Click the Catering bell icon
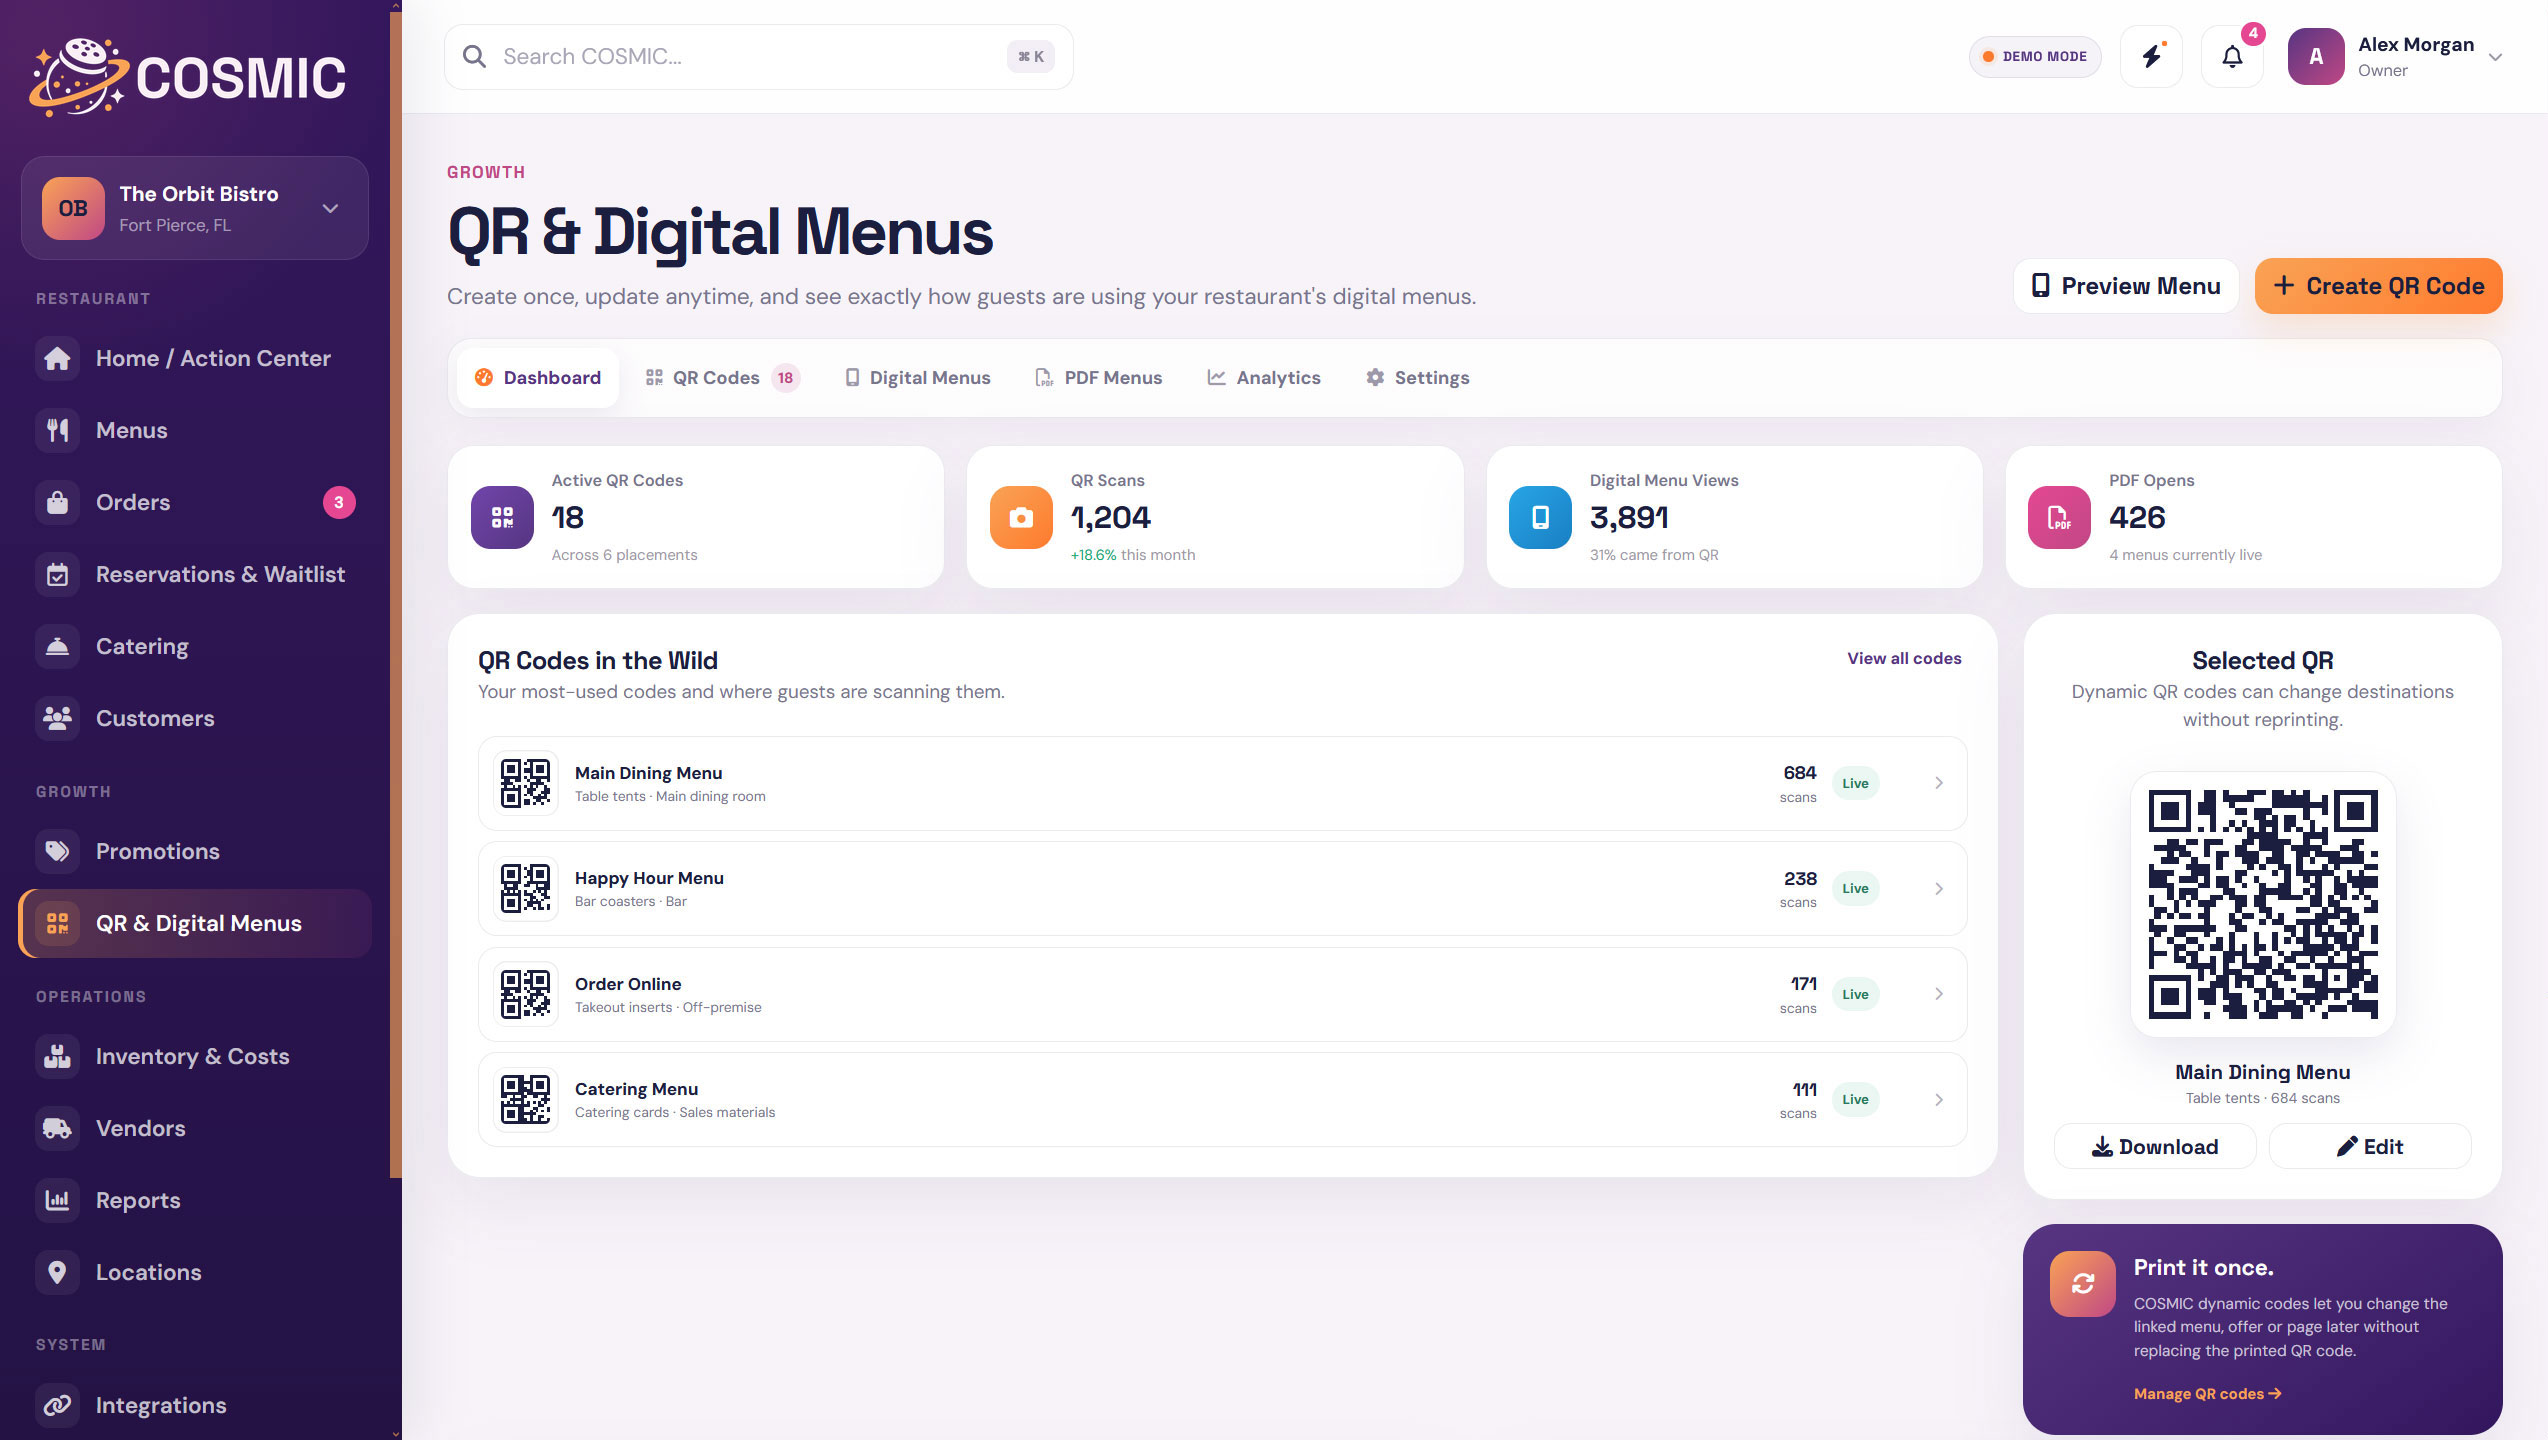 58,646
